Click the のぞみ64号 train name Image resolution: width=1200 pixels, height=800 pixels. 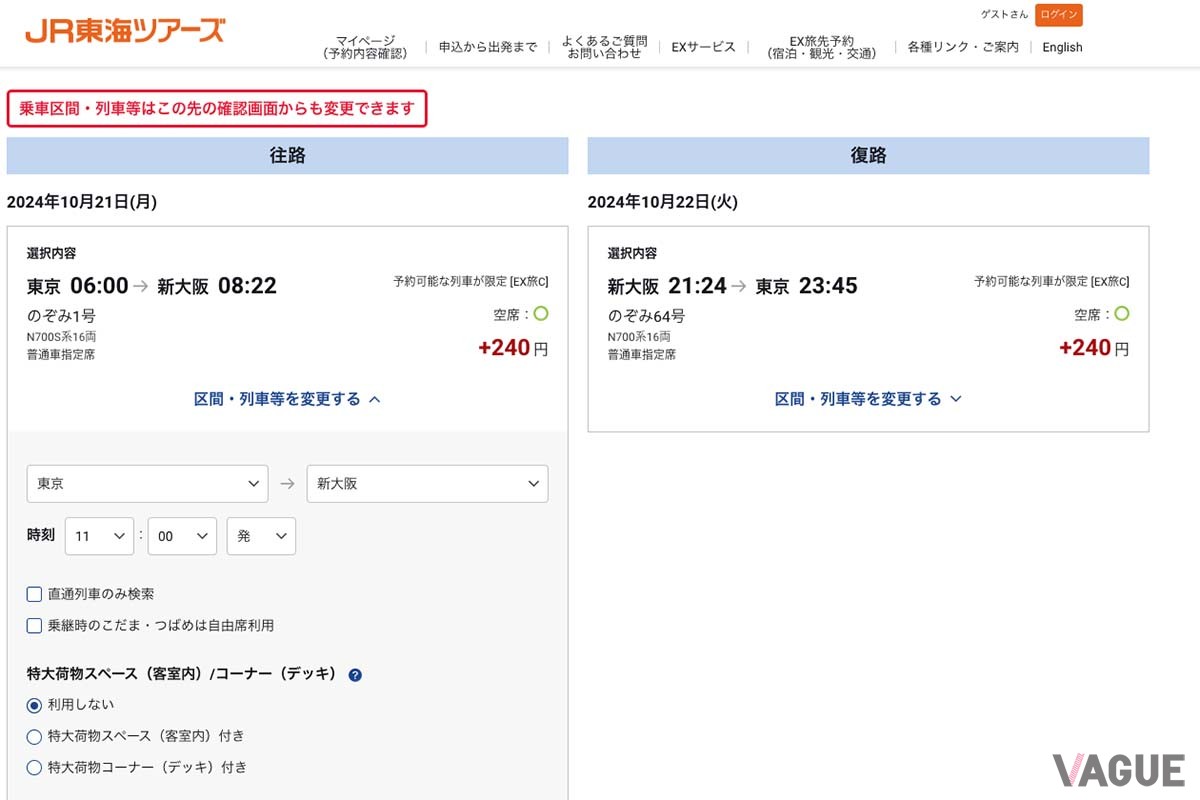pos(646,316)
